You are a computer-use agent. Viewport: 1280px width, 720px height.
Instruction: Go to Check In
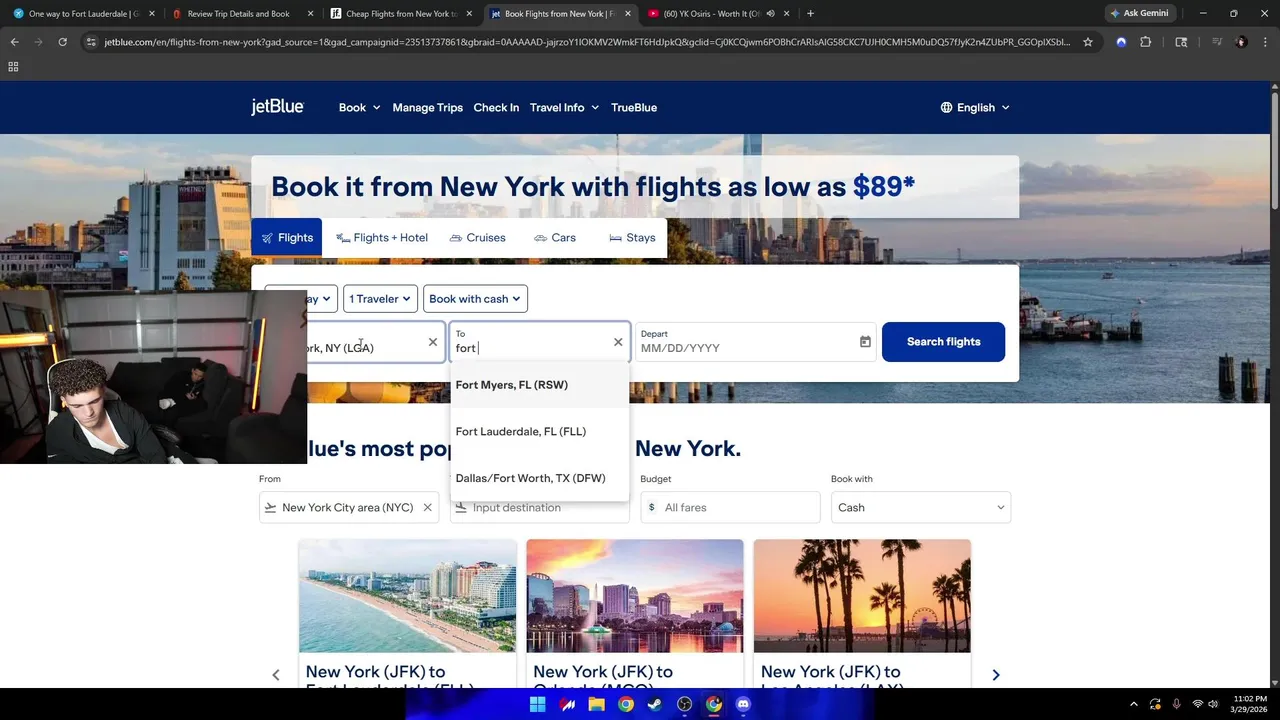(x=496, y=107)
